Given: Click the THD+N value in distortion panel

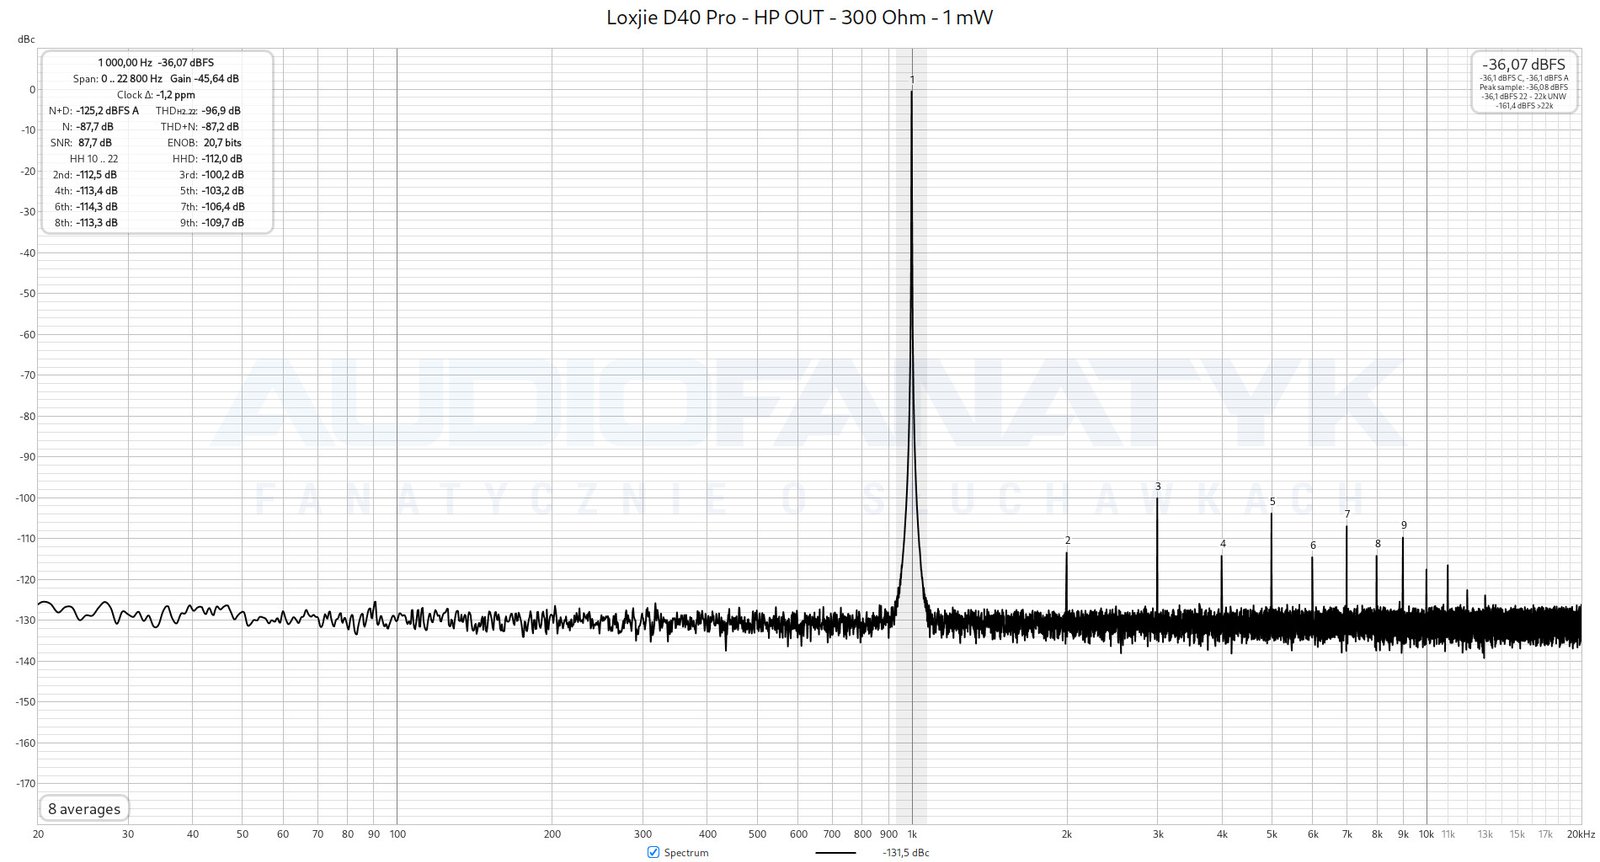Looking at the screenshot, I should click(x=218, y=127).
